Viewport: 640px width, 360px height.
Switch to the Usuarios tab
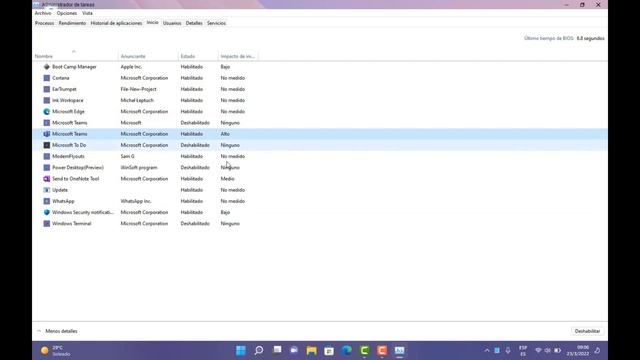pyautogui.click(x=172, y=23)
